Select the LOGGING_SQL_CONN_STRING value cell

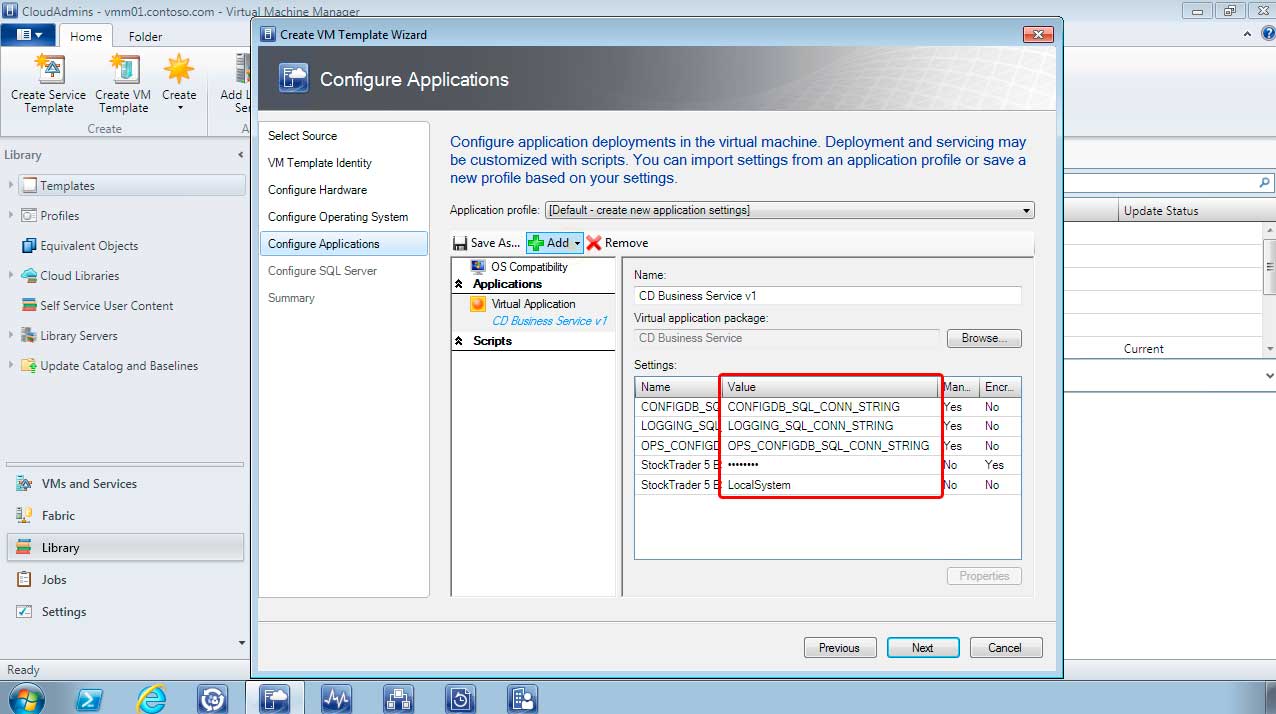pyautogui.click(x=831, y=426)
